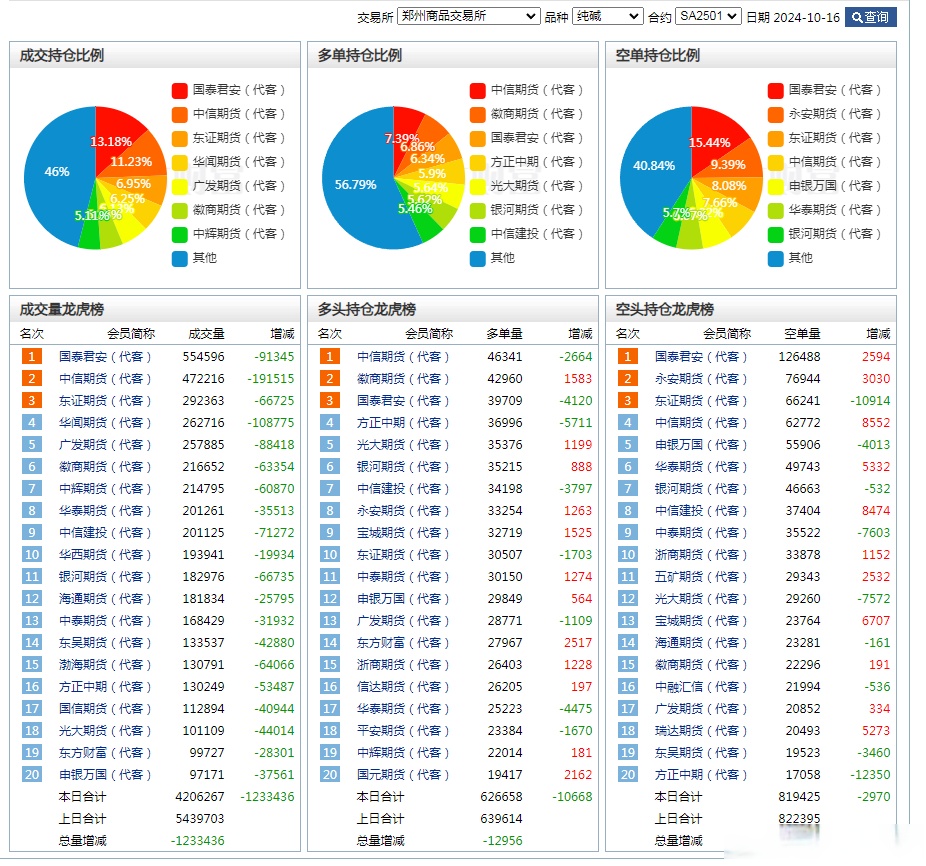Screen dimensions: 926x866
Task: Click rank 8 badge in 多头持仓龙虎榜
Action: pyautogui.click(x=330, y=510)
